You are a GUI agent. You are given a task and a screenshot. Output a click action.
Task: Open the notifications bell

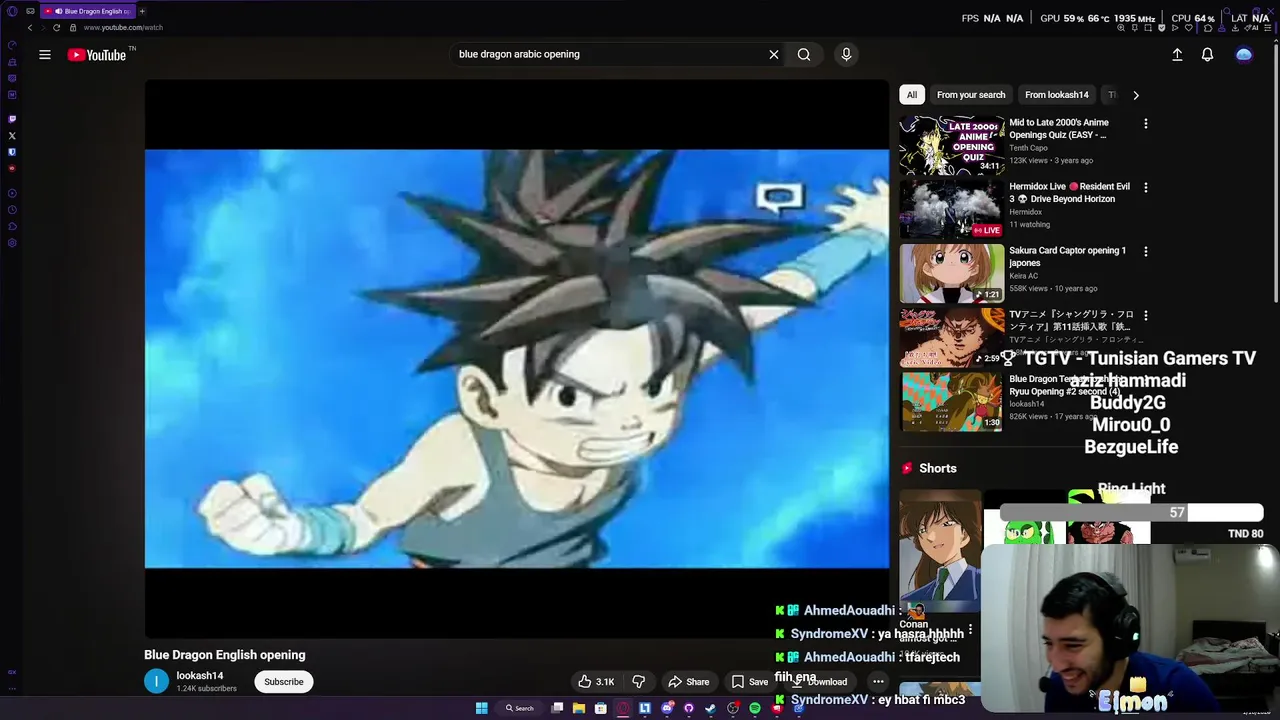tap(1207, 55)
